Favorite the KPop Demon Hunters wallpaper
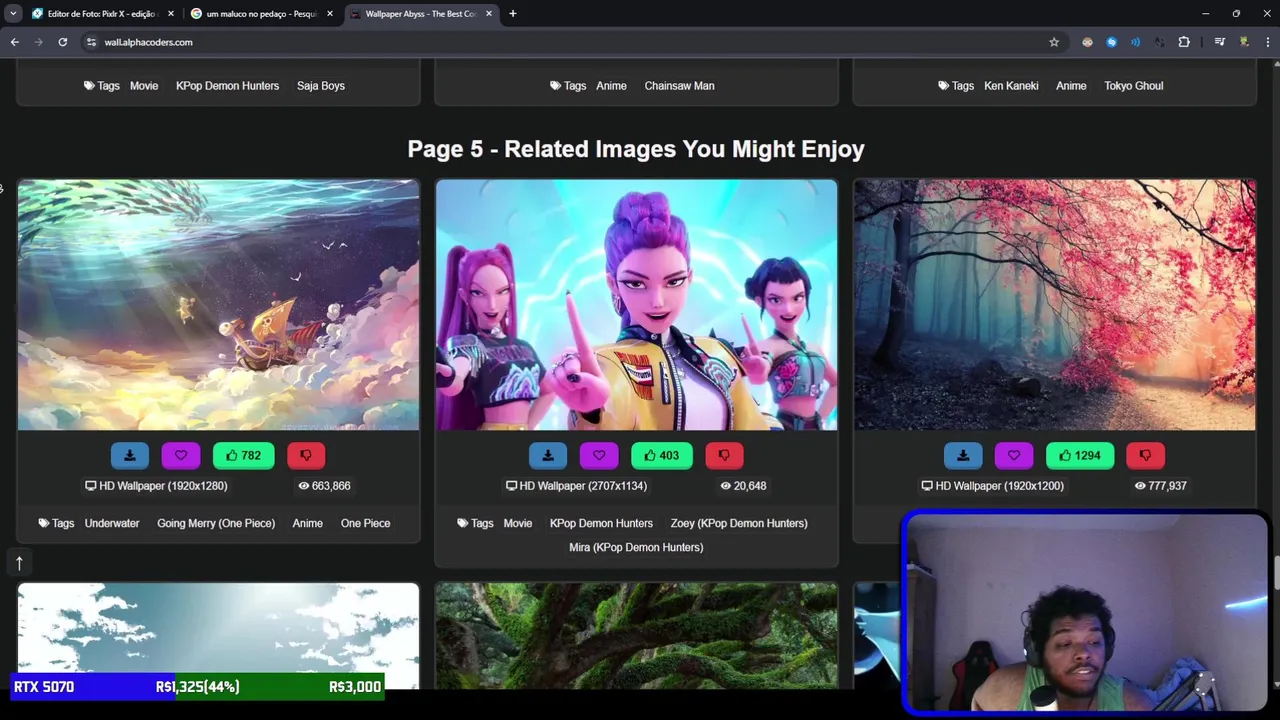Screen dimensions: 1280x720 (599, 455)
